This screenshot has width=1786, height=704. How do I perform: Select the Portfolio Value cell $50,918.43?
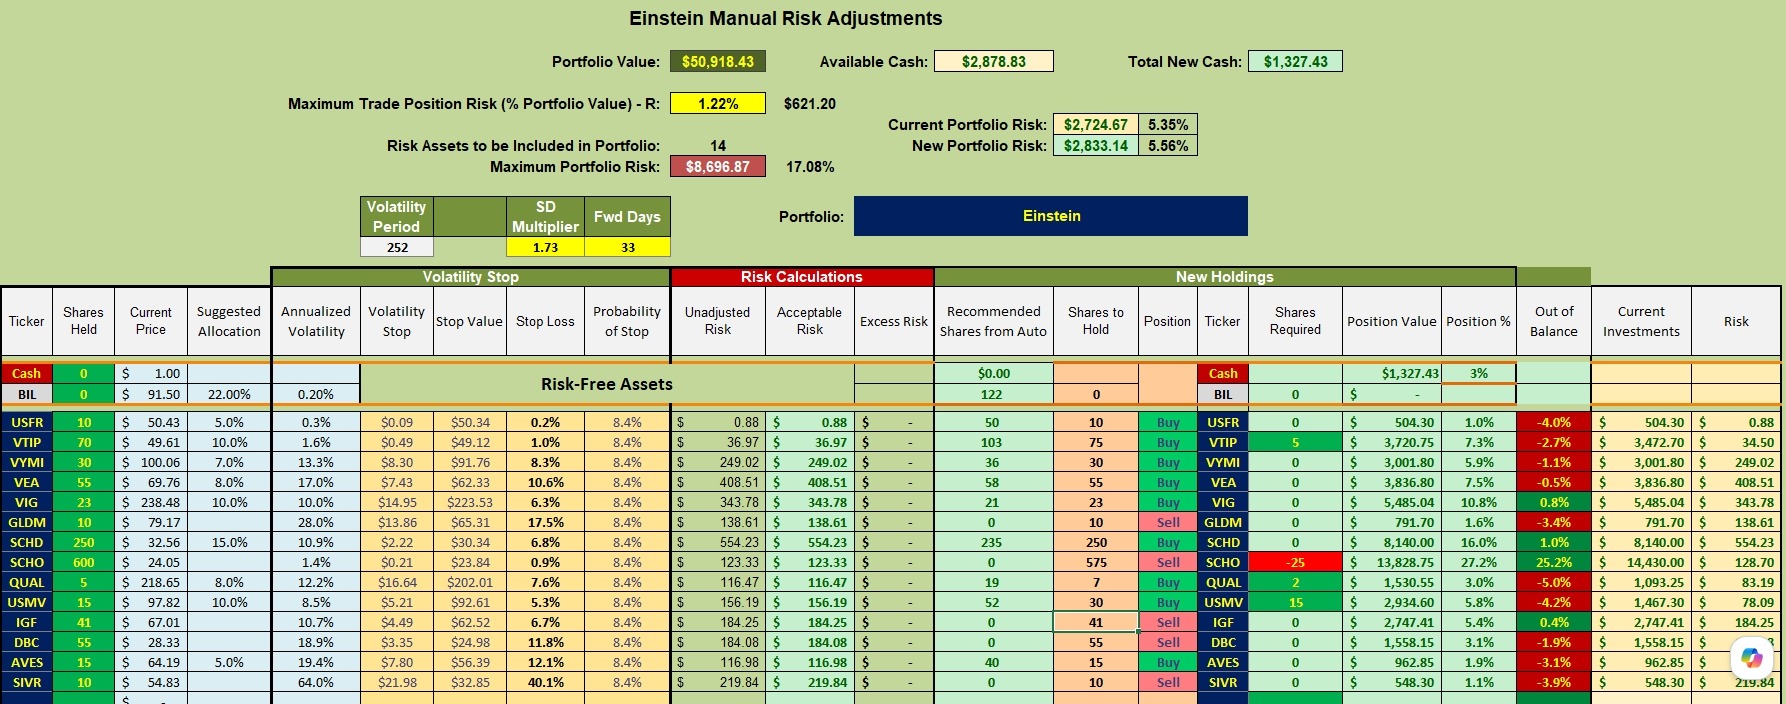pos(718,62)
